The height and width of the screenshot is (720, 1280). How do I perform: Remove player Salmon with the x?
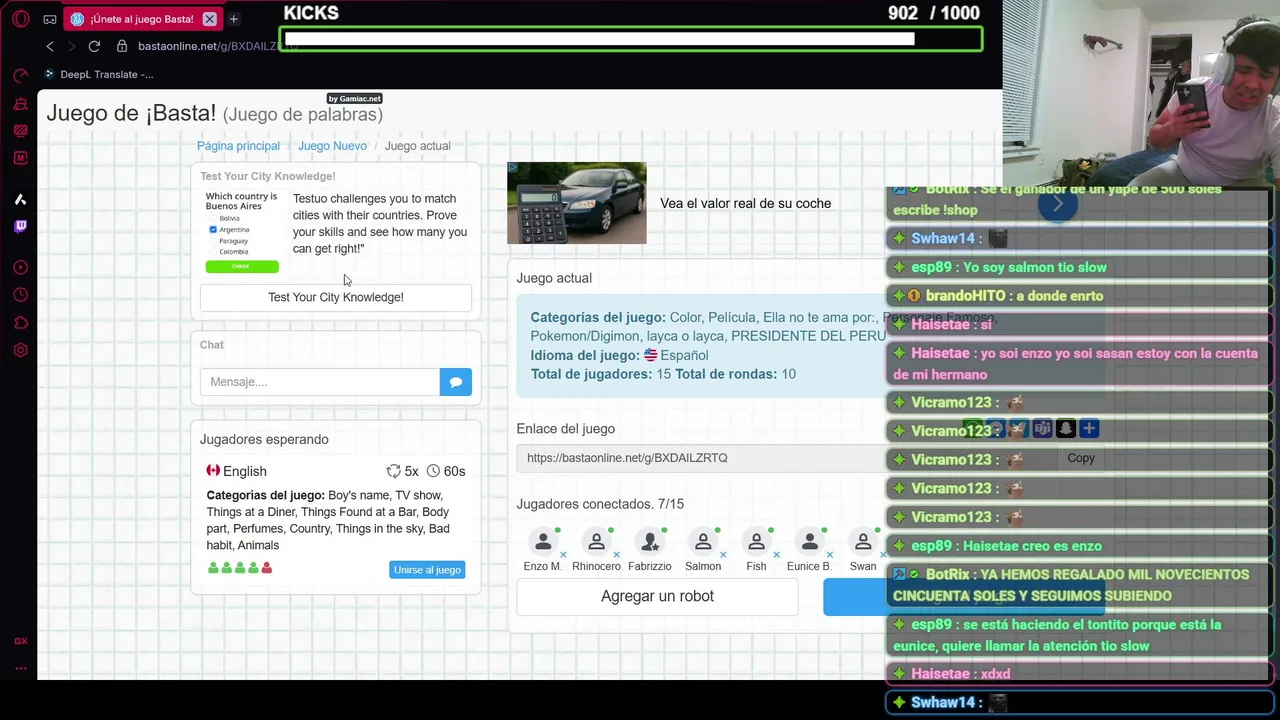tap(723, 554)
